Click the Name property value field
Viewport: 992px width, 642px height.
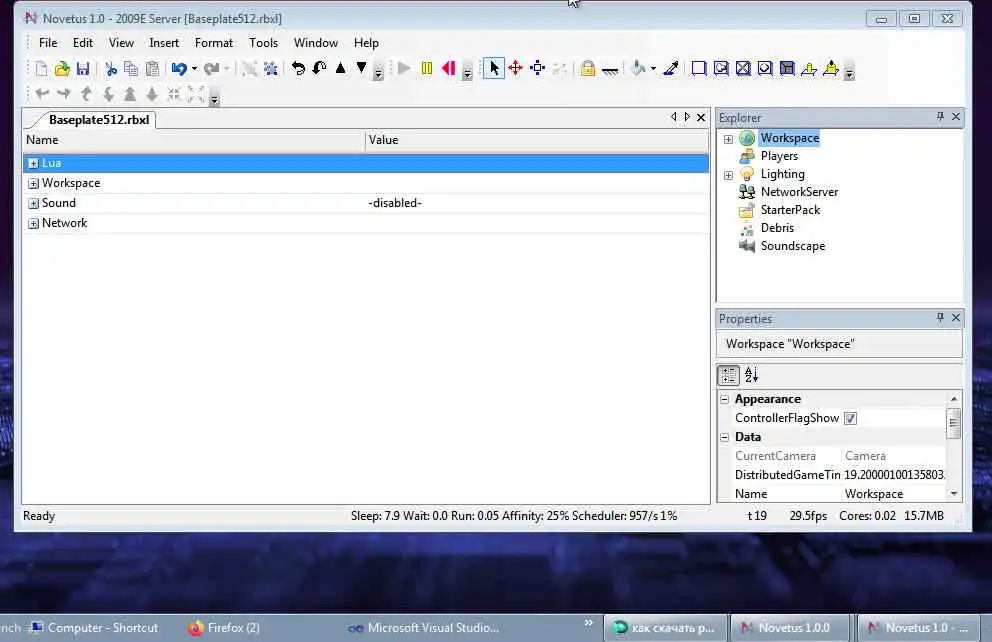point(895,494)
